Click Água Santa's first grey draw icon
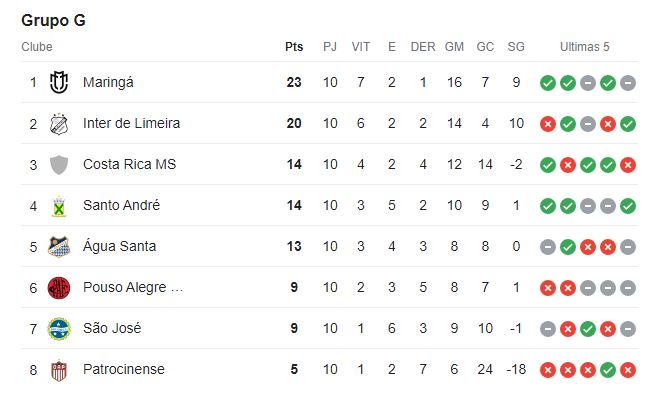Viewport: 660px width, 402px height. click(x=548, y=246)
